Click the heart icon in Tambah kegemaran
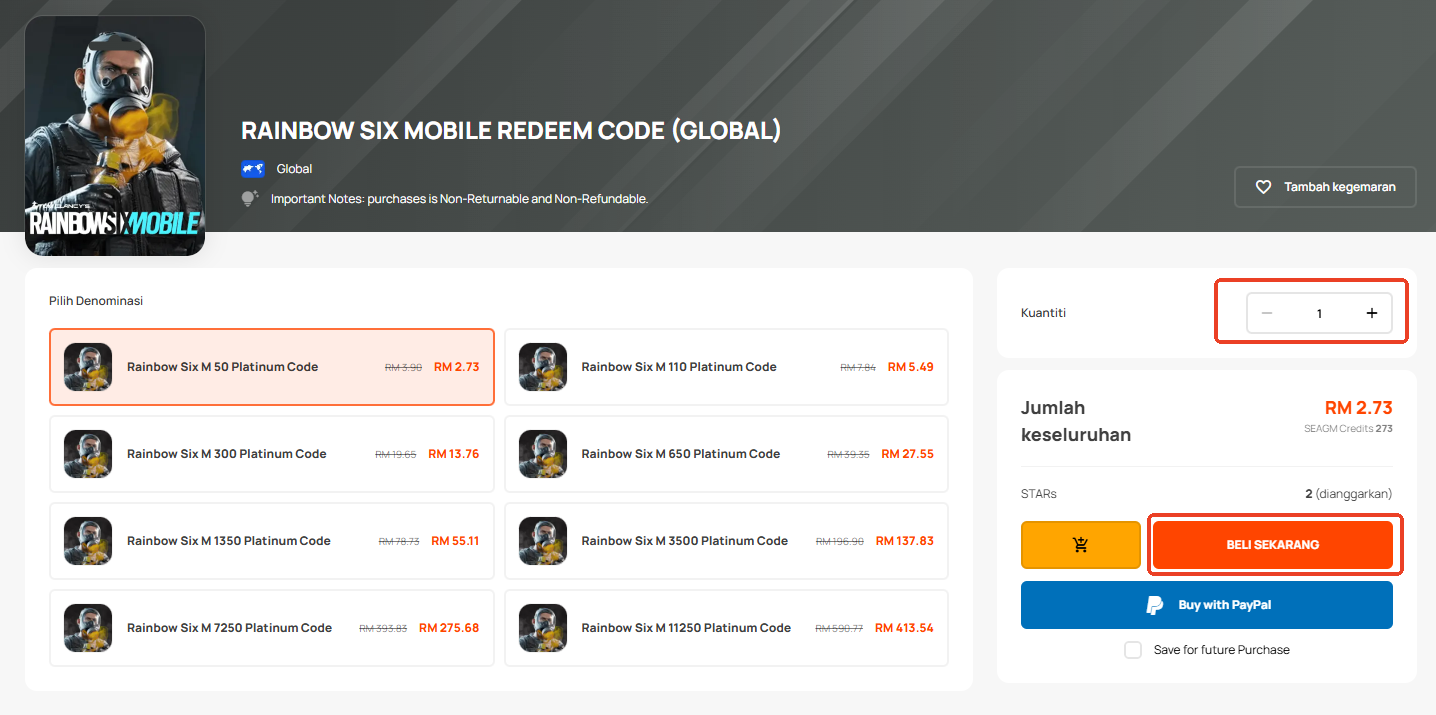This screenshot has width=1436, height=715. (1263, 187)
